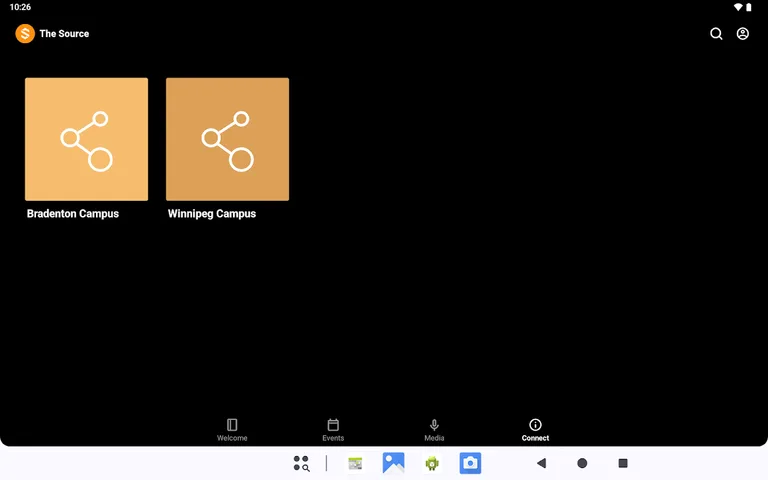This screenshot has height=480, width=768.
Task: Open the camera app from taskbar
Action: coord(470,463)
